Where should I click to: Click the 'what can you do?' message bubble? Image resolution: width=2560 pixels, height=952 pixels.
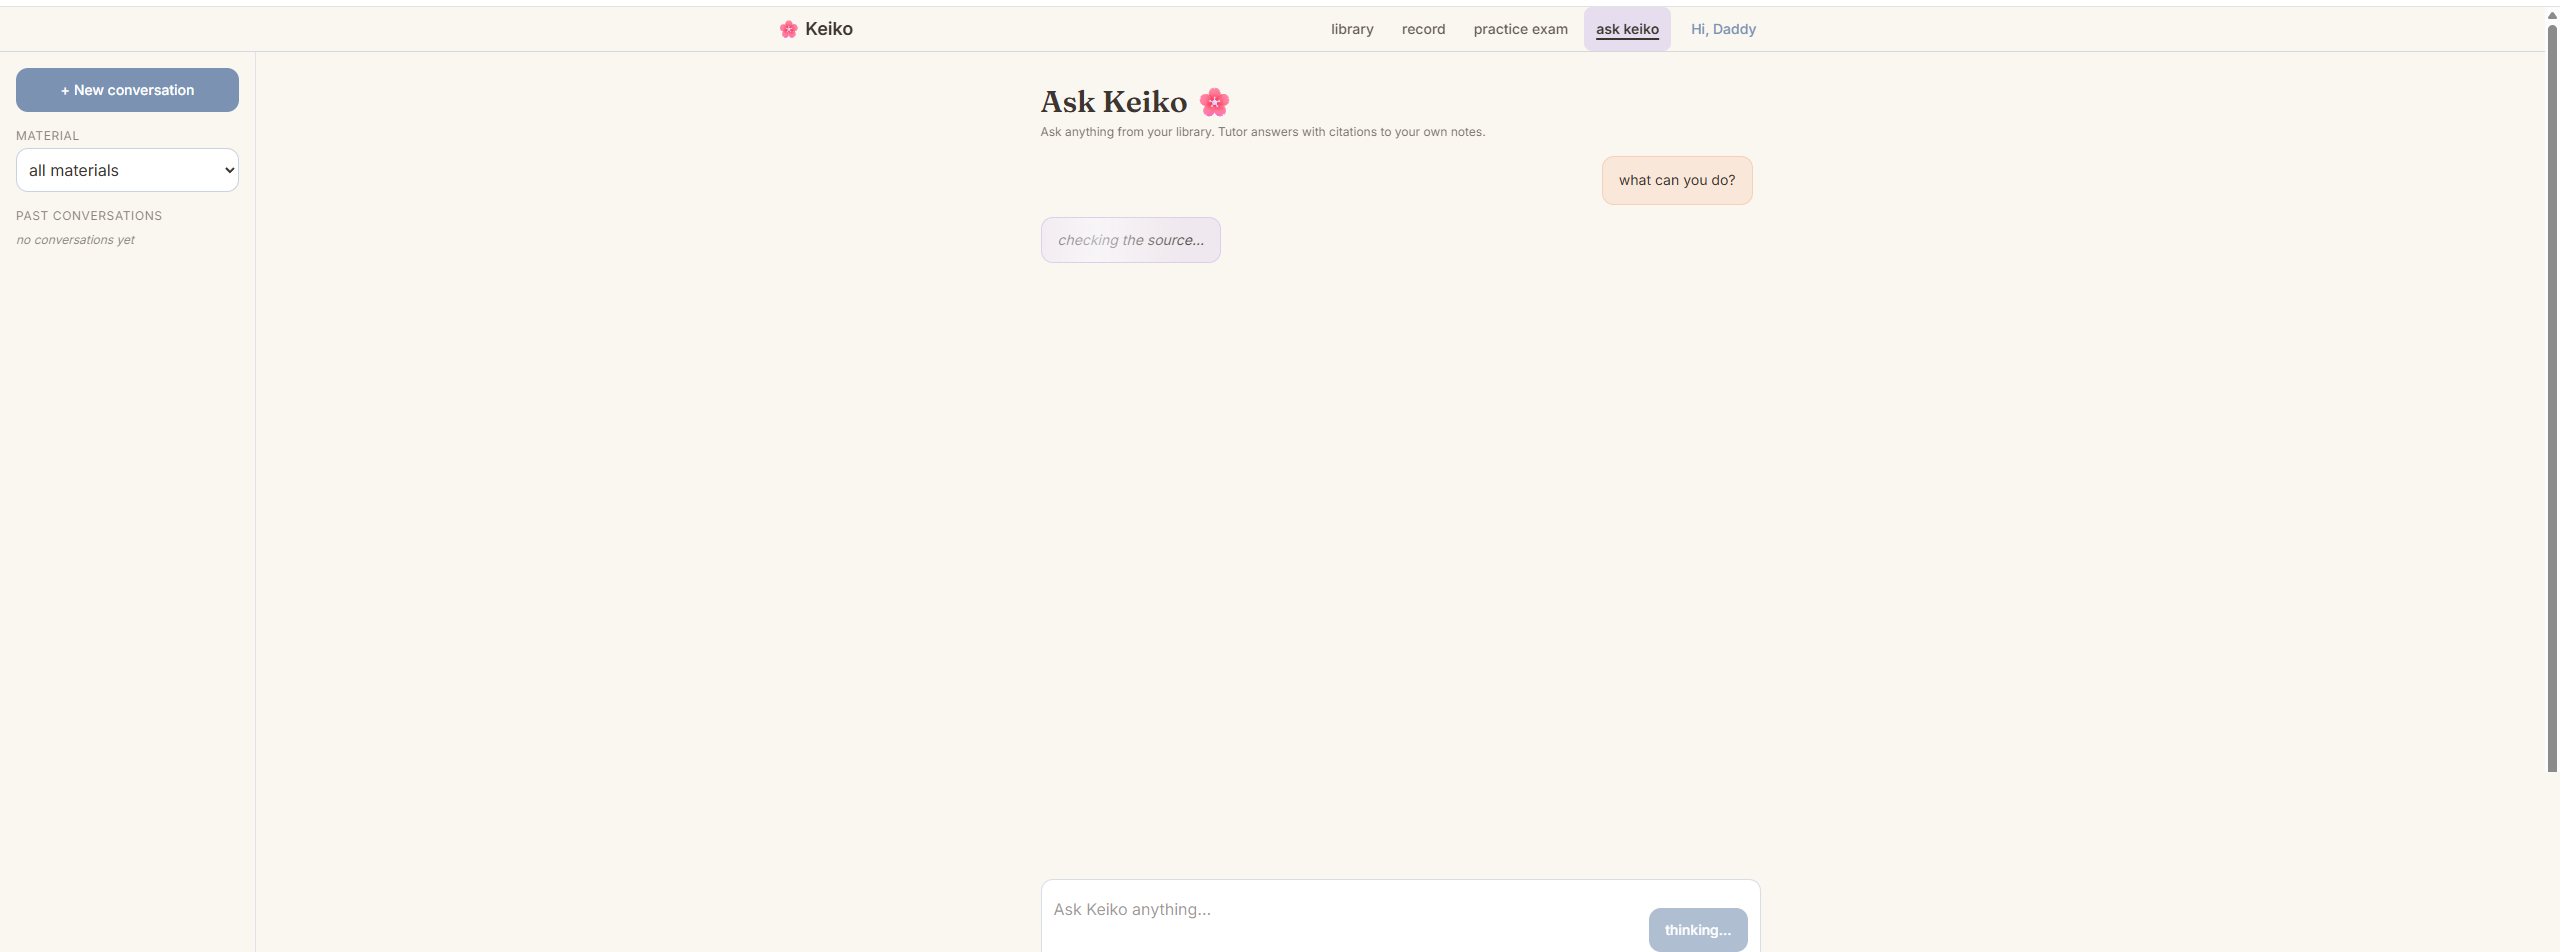pos(1677,180)
